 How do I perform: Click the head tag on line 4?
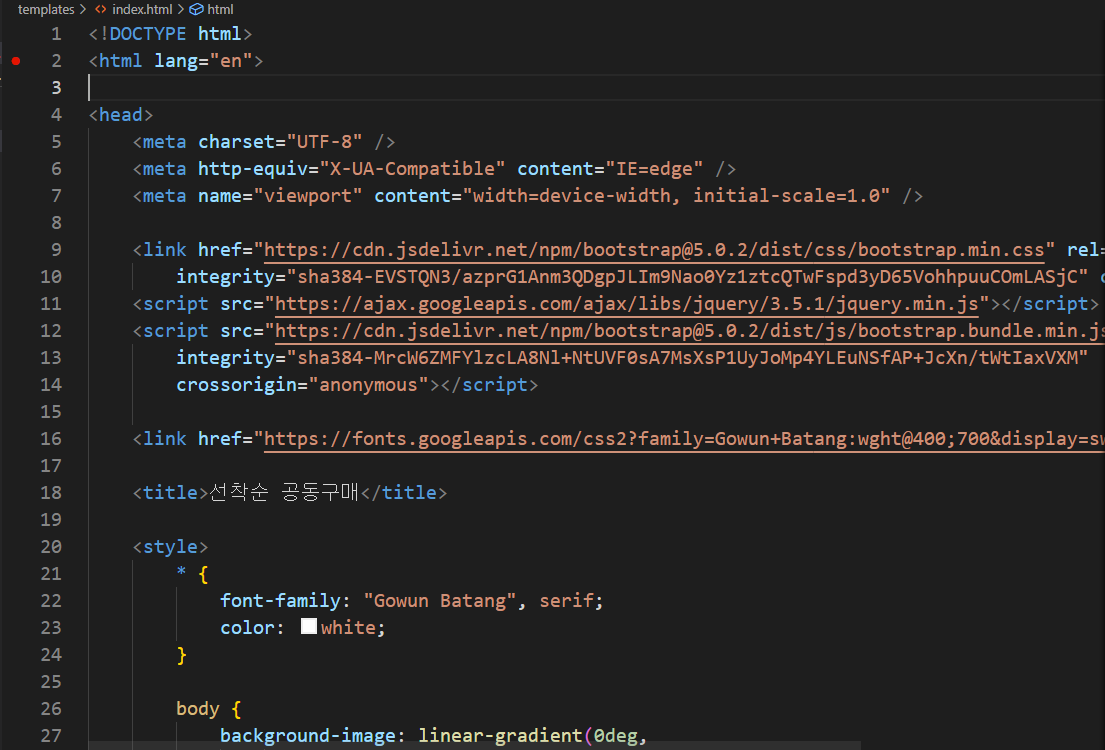(121, 115)
